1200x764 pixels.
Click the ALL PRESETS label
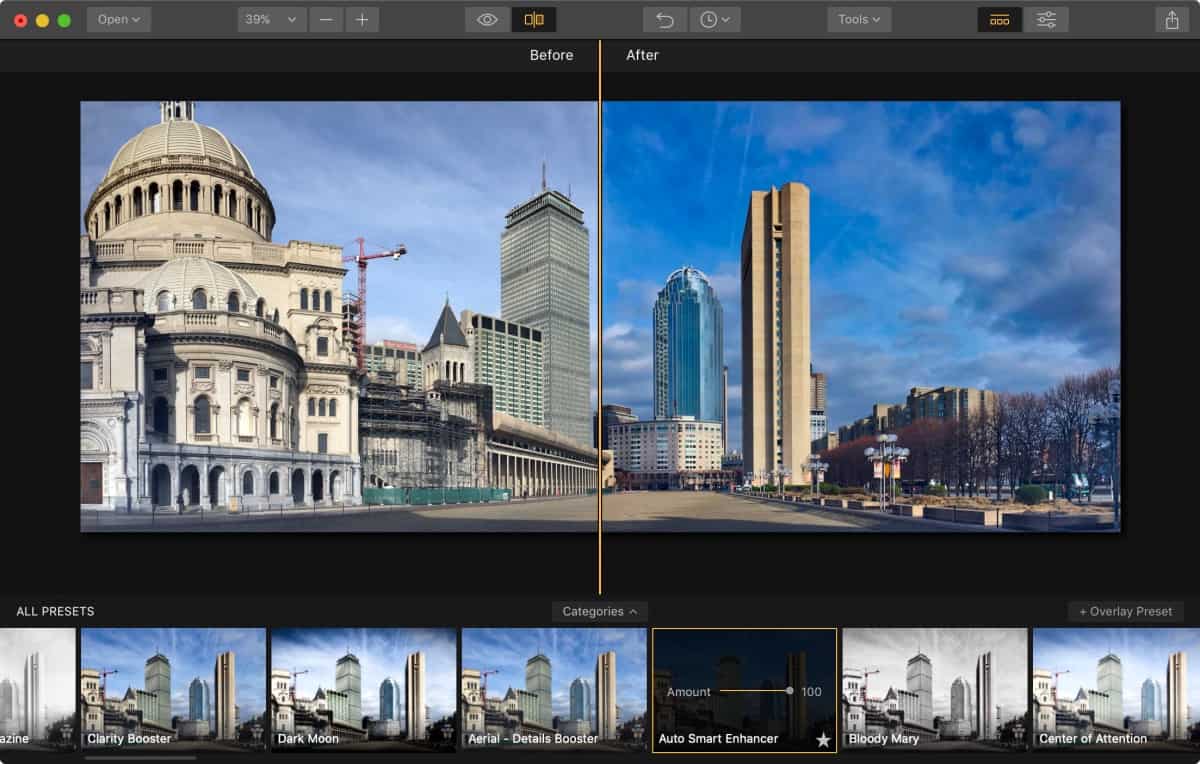click(x=55, y=611)
